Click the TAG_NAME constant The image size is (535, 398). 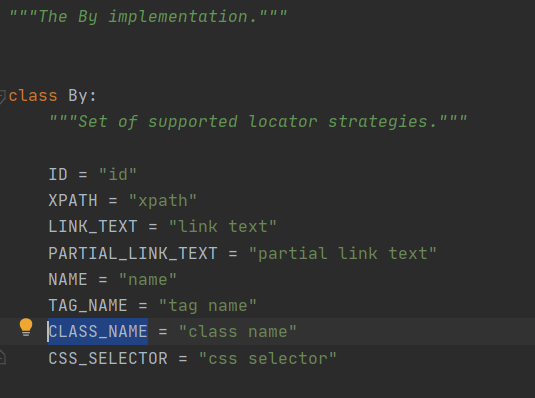coord(88,305)
